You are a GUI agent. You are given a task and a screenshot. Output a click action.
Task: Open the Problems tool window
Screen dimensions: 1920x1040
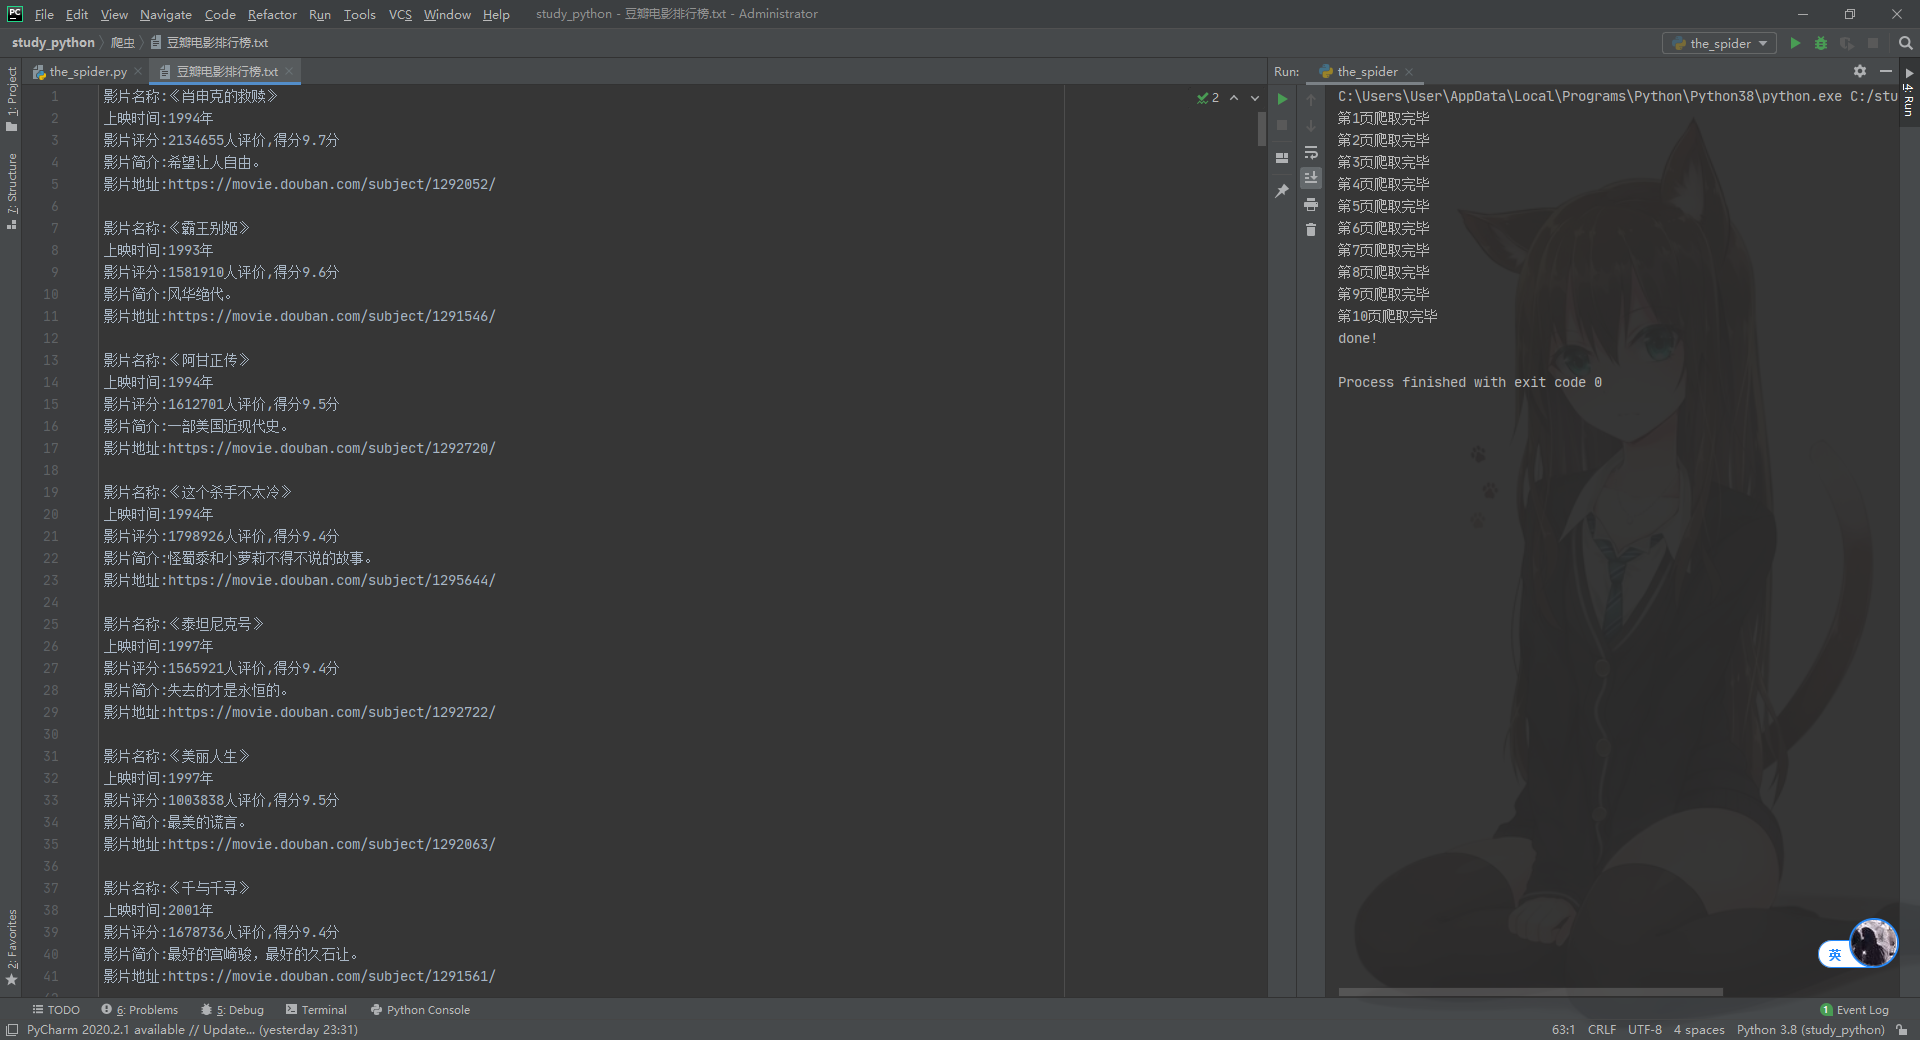[140, 1010]
